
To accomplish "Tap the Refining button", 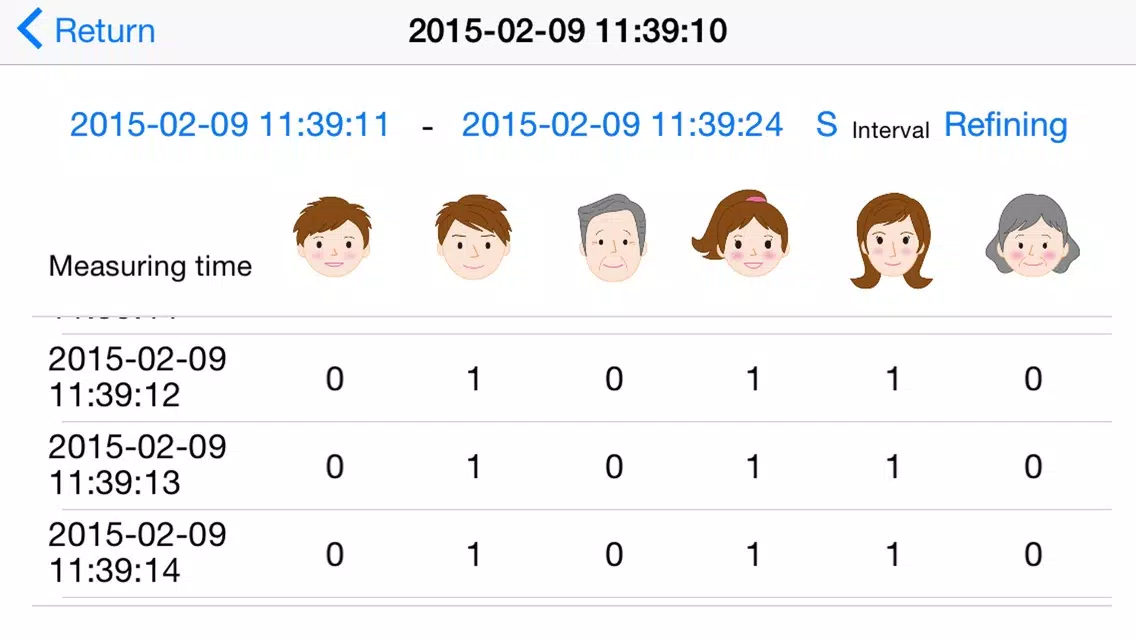I will coord(1006,125).
